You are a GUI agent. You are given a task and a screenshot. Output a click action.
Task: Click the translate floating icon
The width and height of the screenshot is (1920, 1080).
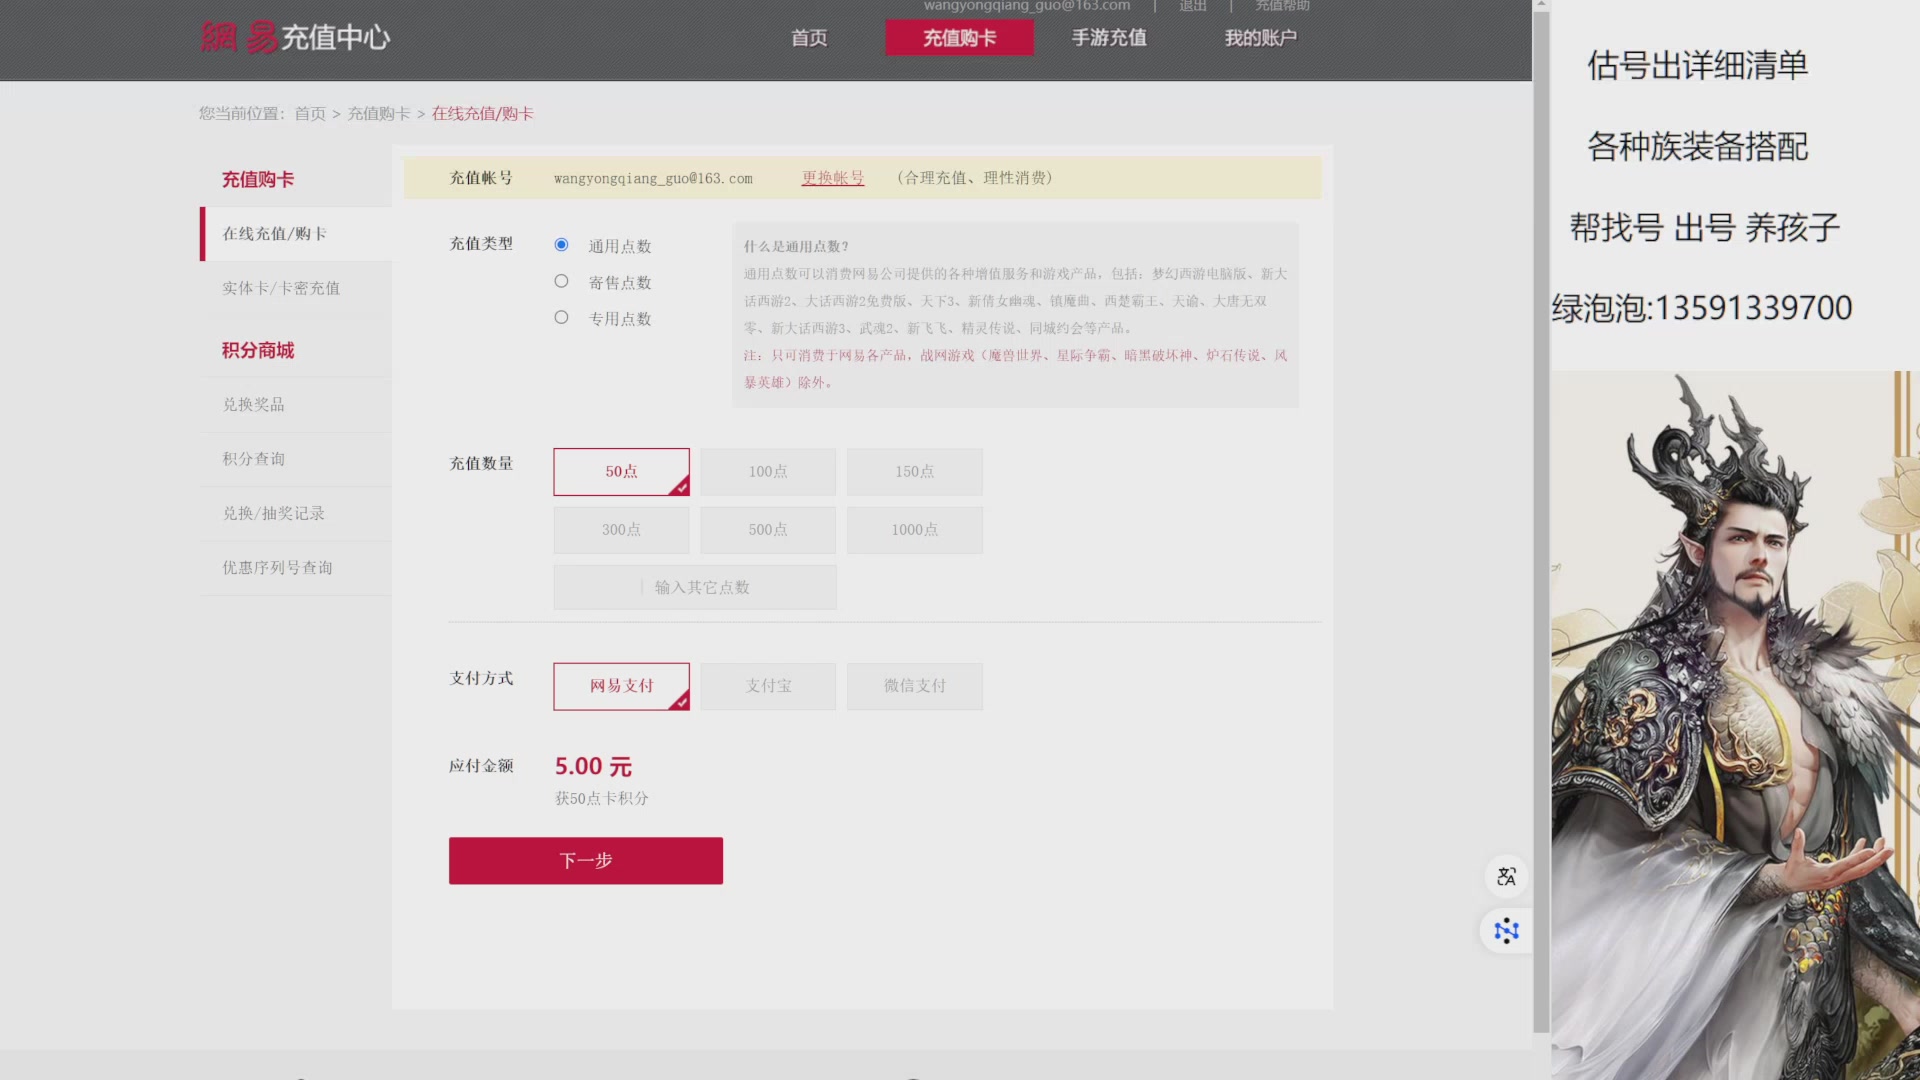point(1506,877)
